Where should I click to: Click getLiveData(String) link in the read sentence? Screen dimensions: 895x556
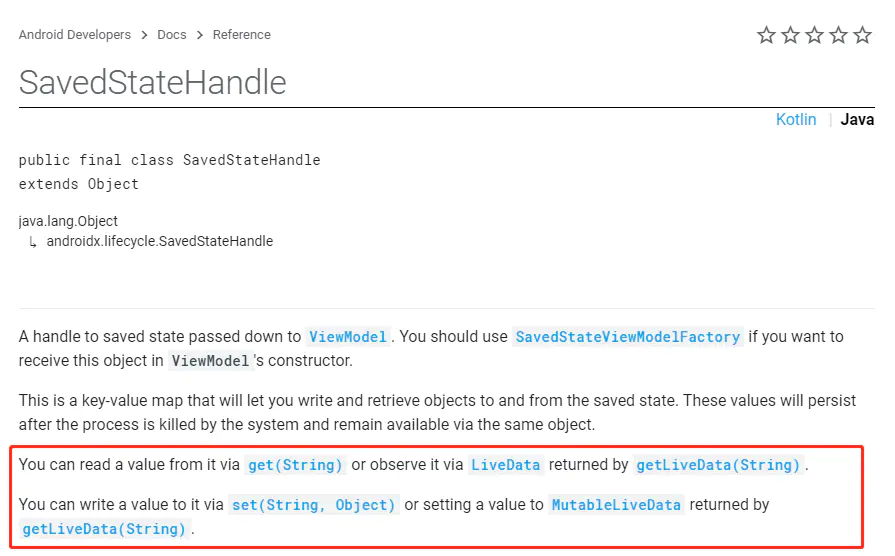click(x=719, y=465)
